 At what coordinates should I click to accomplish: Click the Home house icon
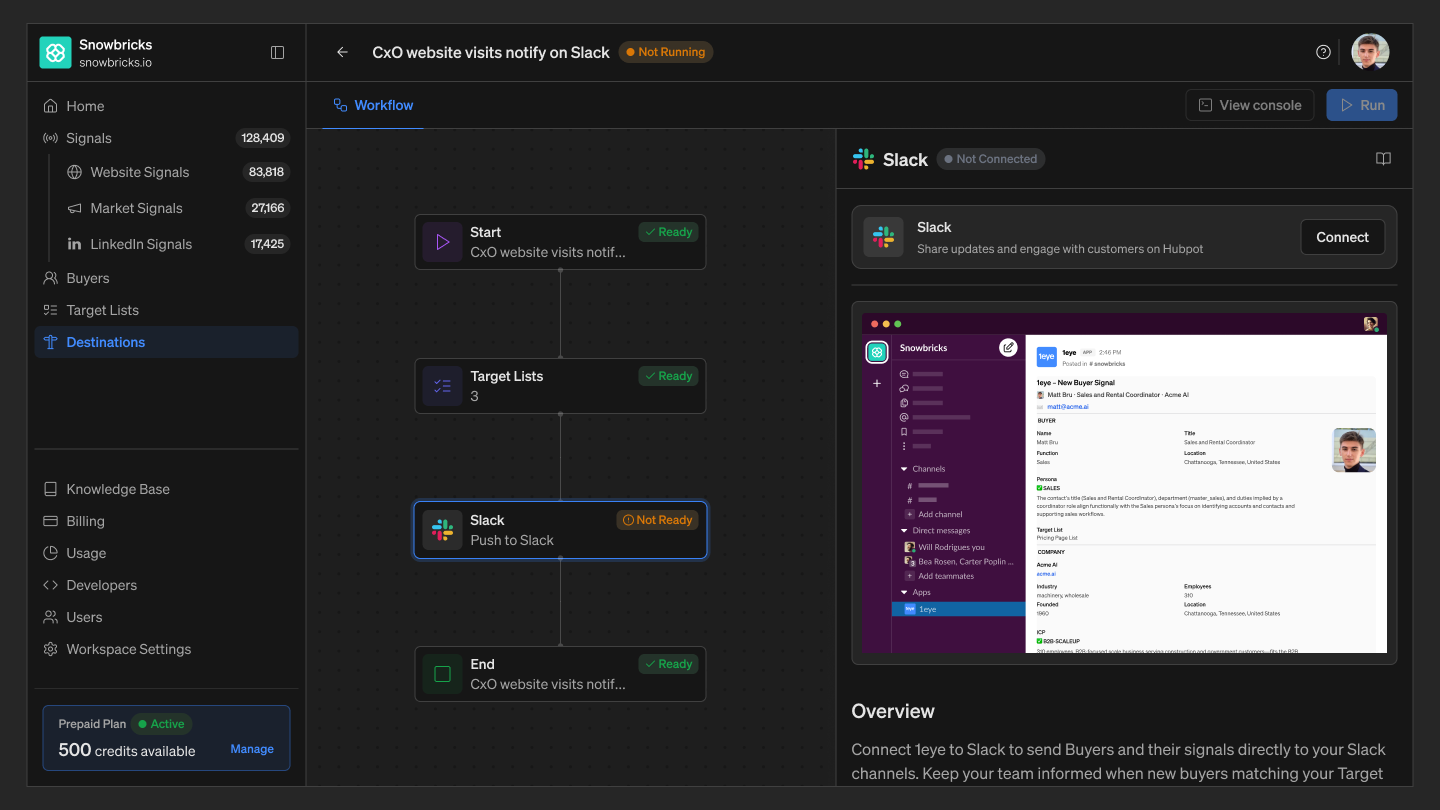pyautogui.click(x=50, y=106)
